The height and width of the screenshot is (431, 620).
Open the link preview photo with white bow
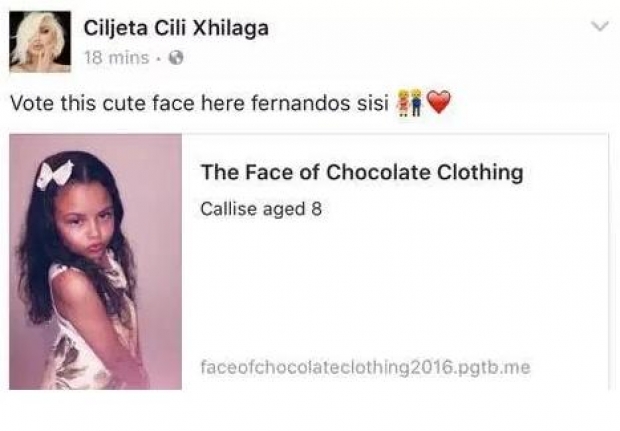click(x=96, y=262)
